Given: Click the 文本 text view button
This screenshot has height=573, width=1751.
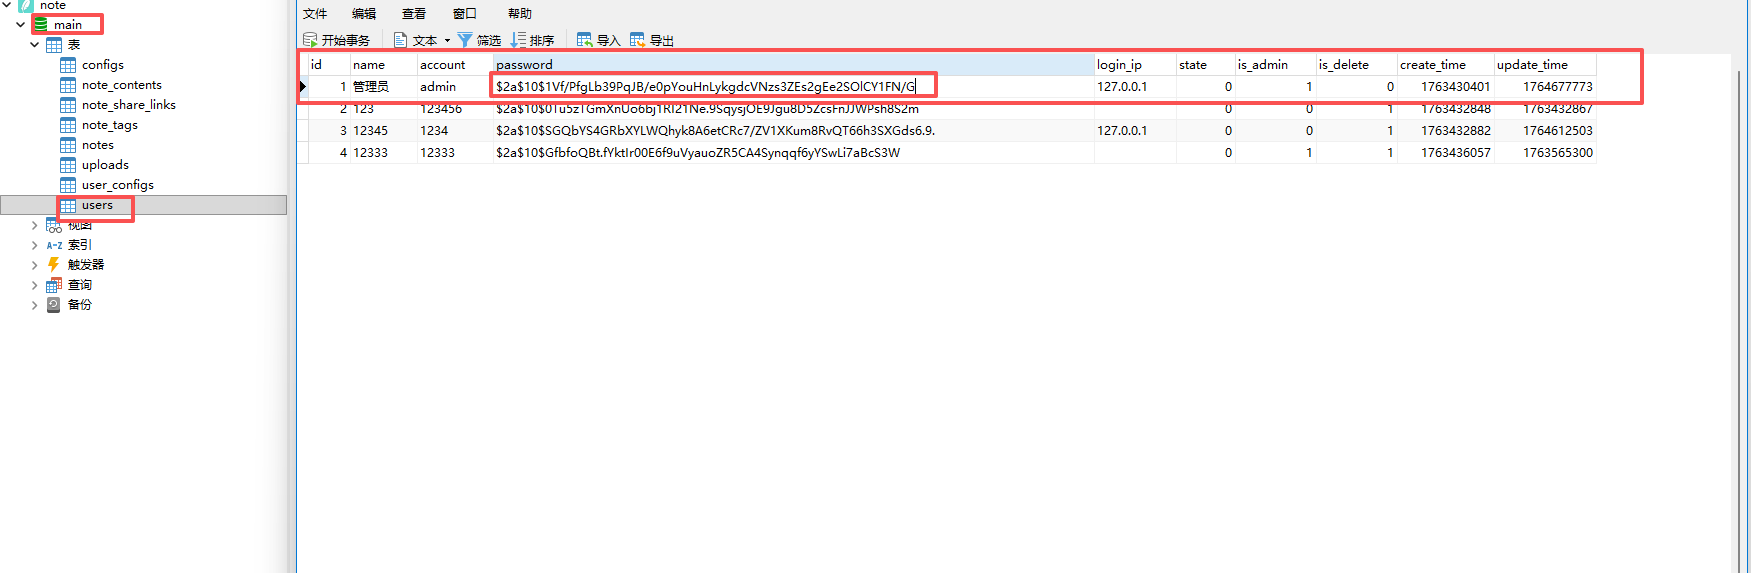Looking at the screenshot, I should coord(416,40).
